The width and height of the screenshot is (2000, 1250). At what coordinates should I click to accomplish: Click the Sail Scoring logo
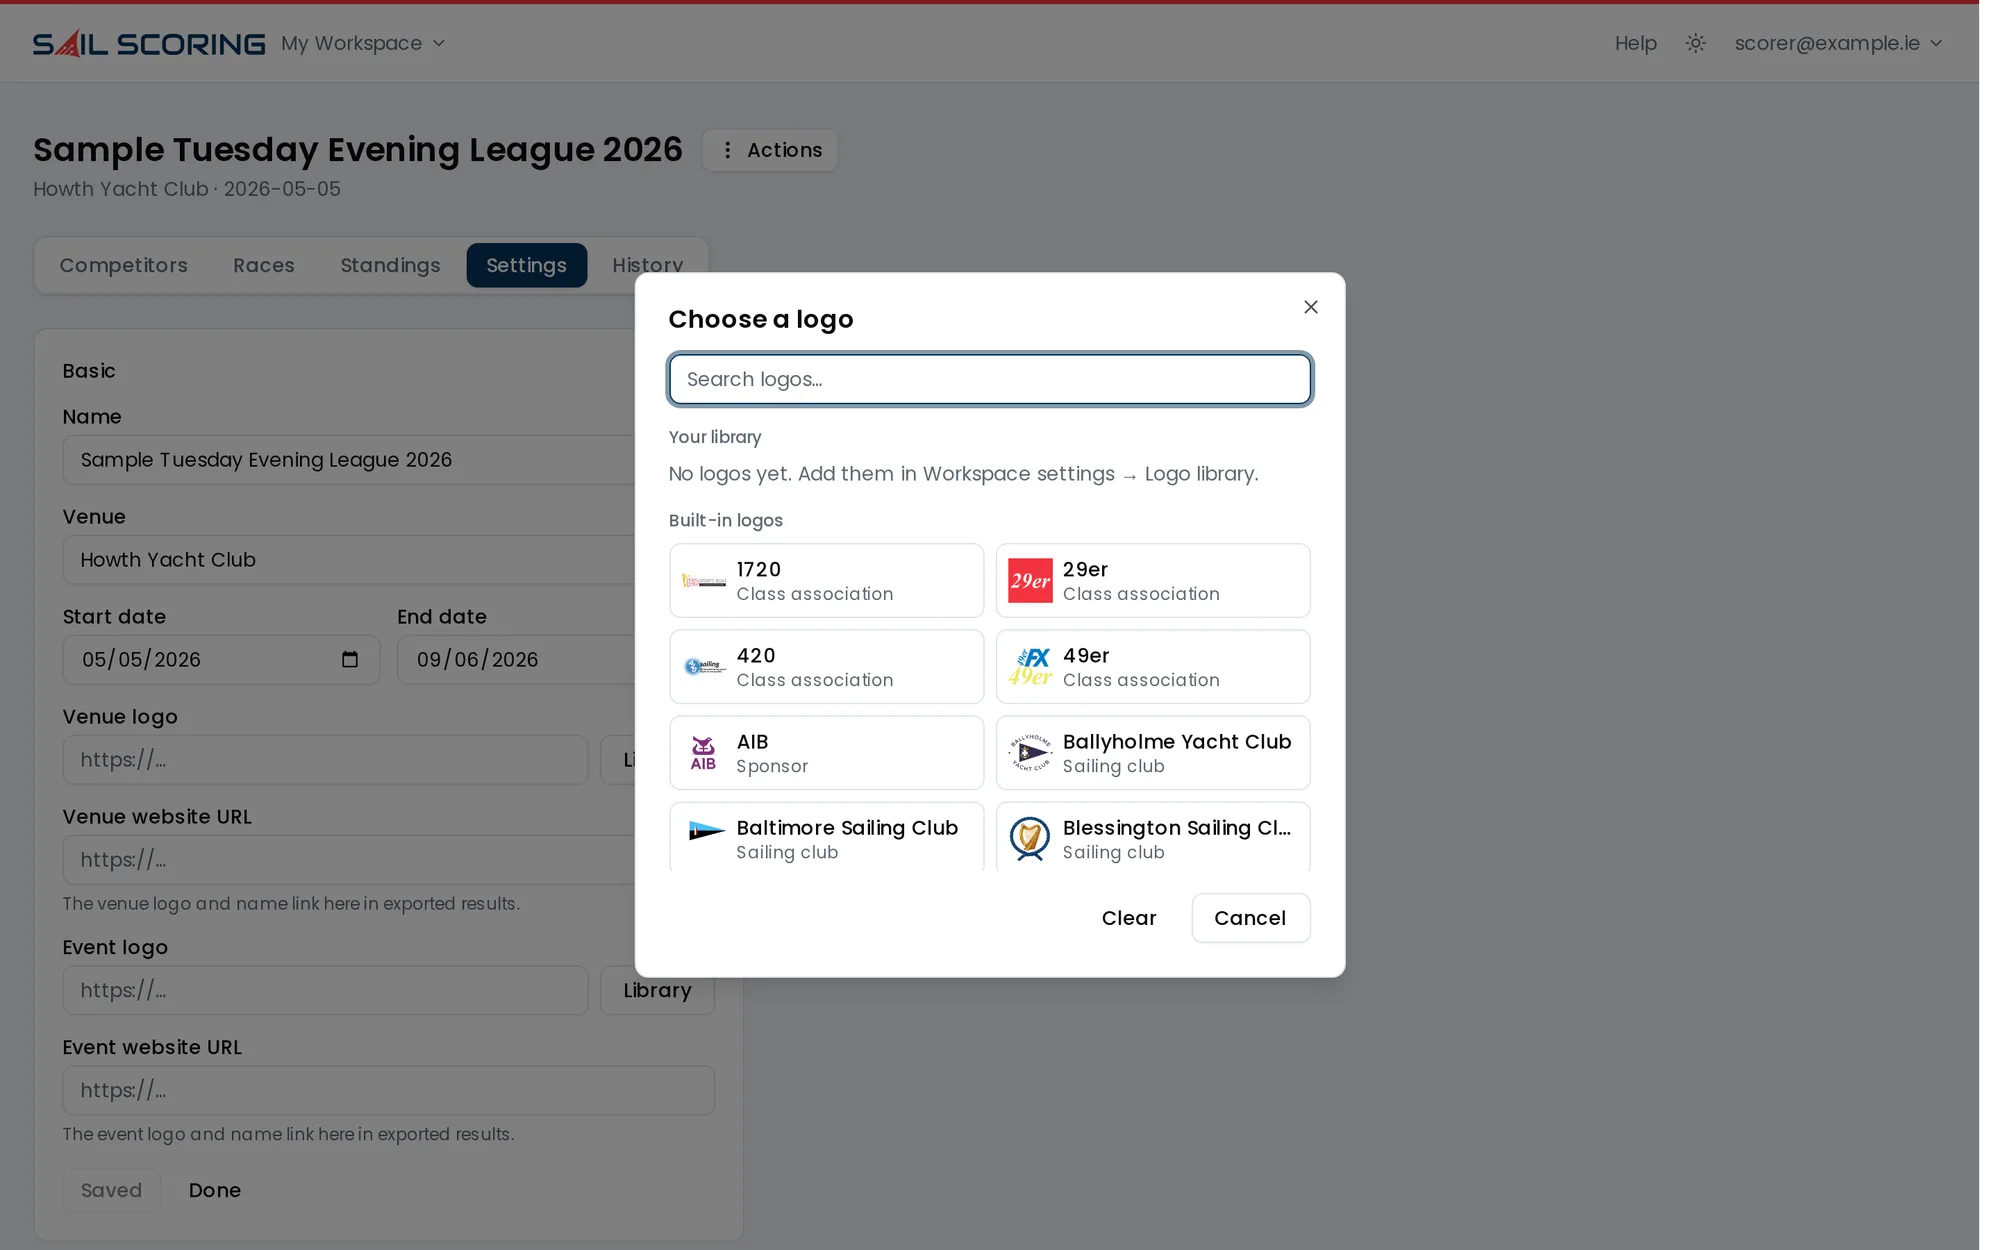point(149,44)
